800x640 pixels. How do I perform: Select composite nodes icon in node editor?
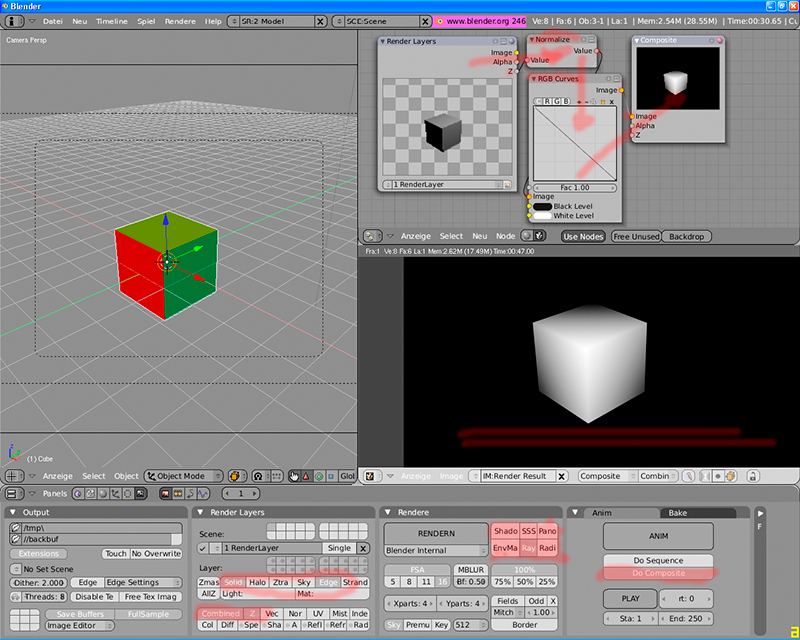pyautogui.click(x=540, y=236)
